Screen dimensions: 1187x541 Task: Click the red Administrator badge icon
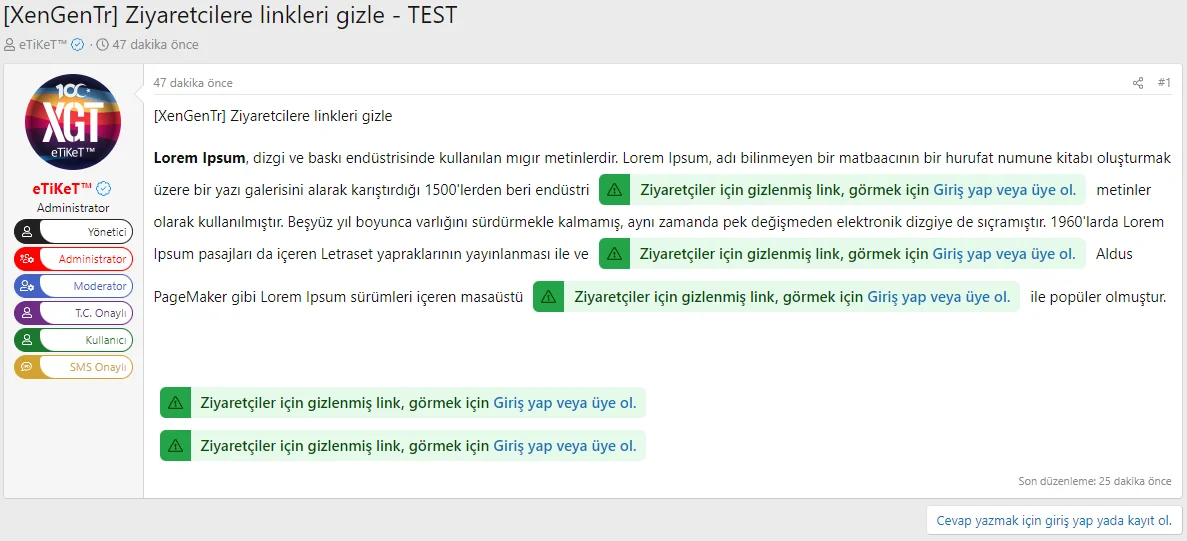click(x=27, y=259)
